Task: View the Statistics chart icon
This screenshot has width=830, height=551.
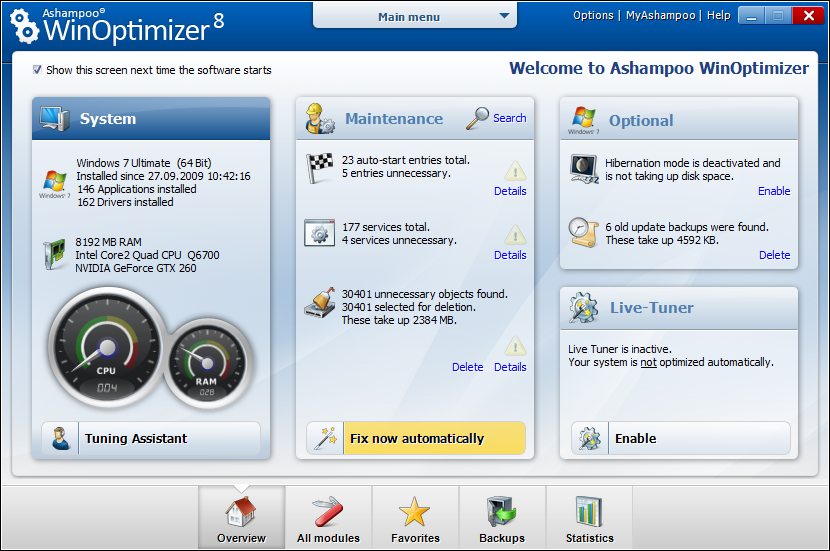Action: [589, 511]
